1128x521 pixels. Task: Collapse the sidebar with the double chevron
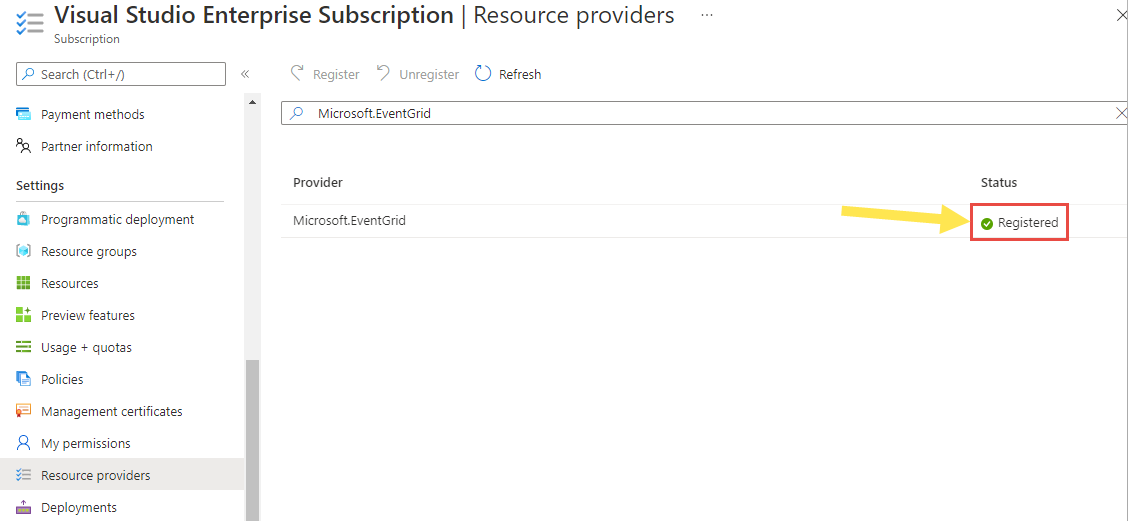point(245,74)
